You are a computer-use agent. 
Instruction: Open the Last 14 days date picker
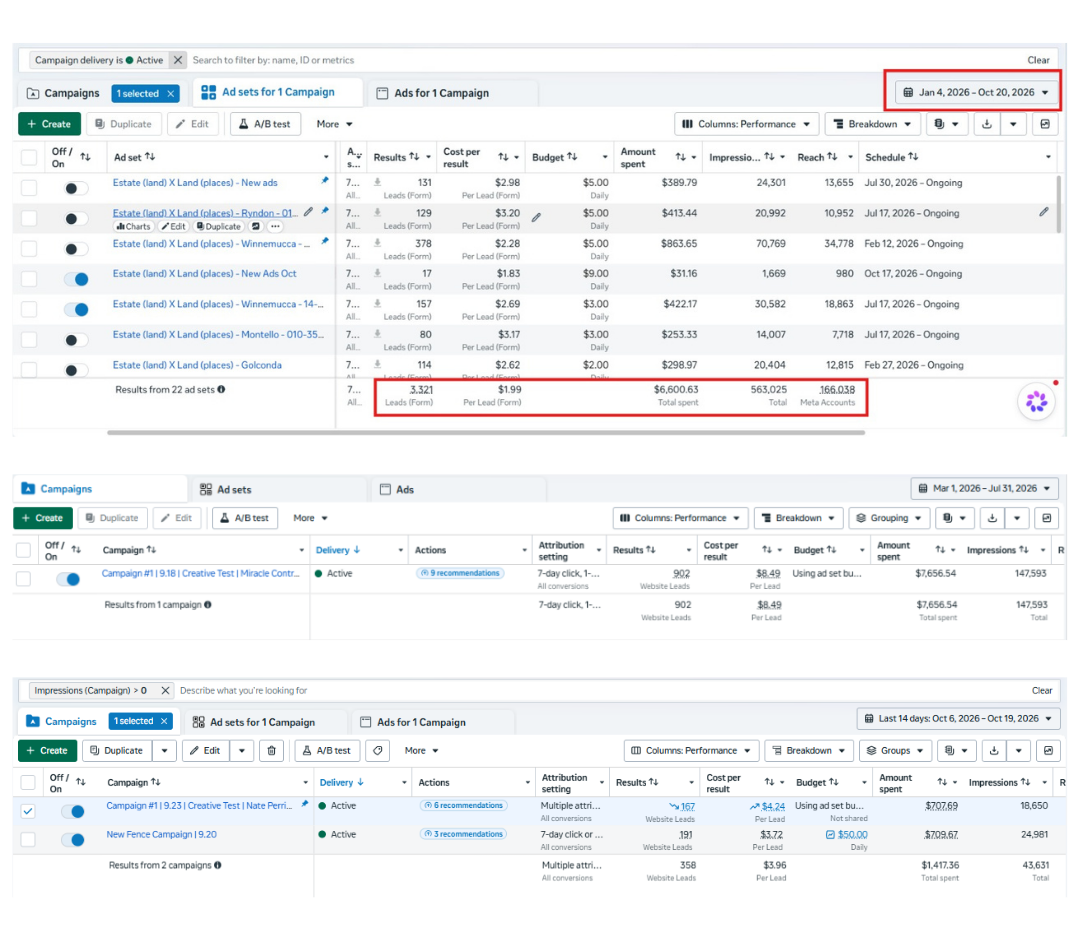[958, 718]
